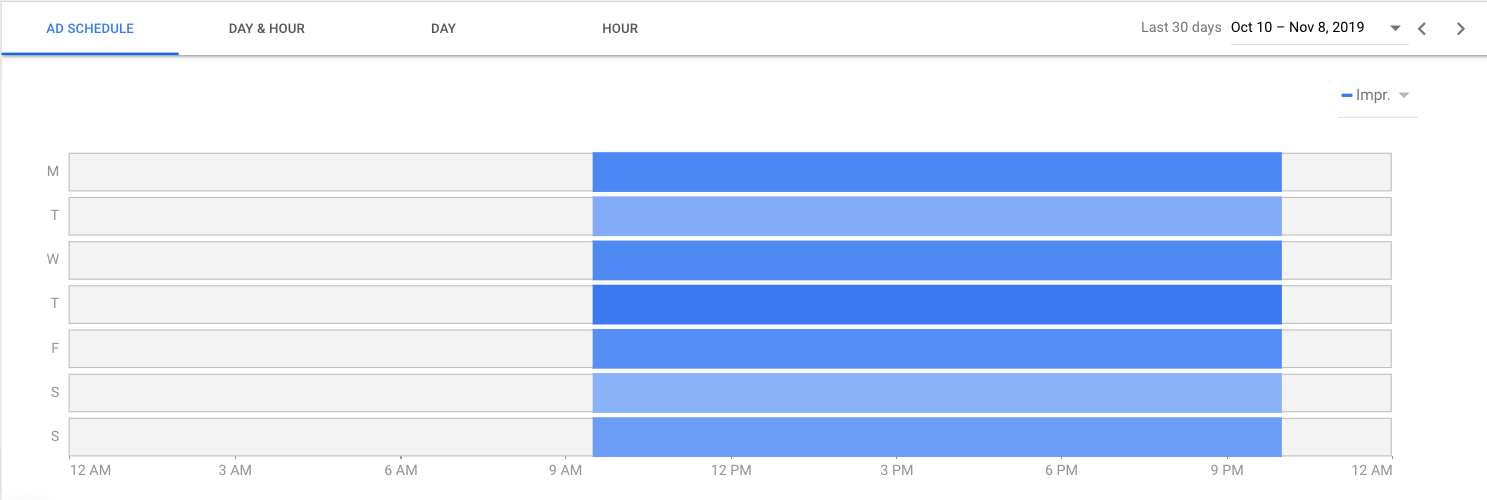Go to the previous date range
The height and width of the screenshot is (500, 1487).
click(x=1422, y=28)
